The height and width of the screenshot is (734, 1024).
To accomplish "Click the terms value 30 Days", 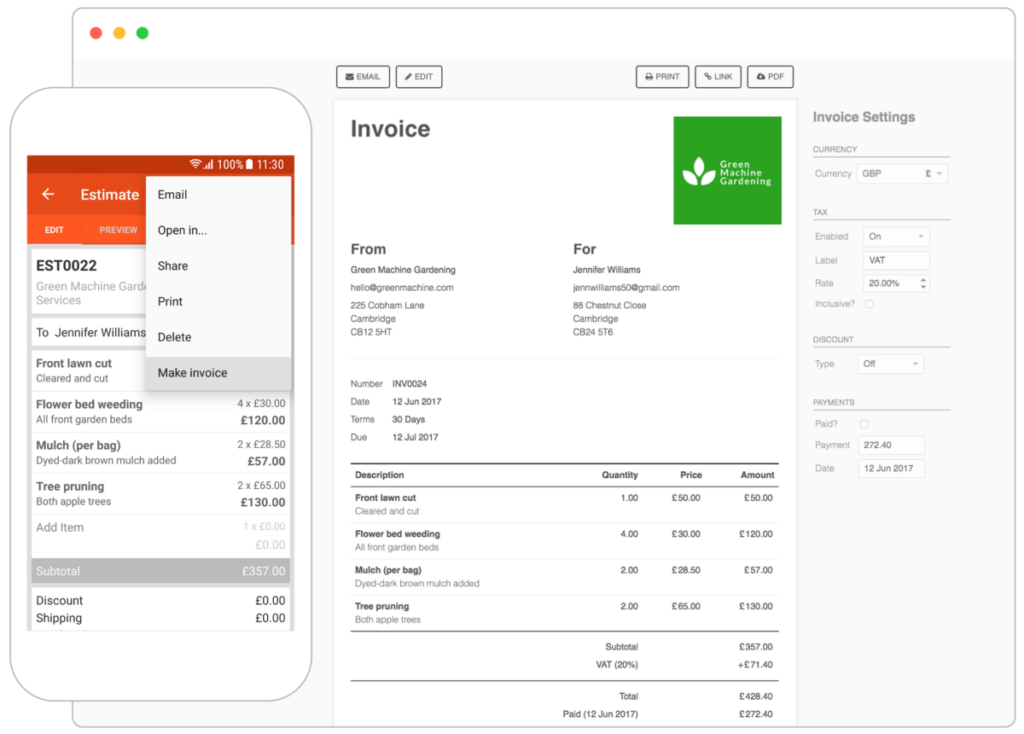I will (408, 419).
